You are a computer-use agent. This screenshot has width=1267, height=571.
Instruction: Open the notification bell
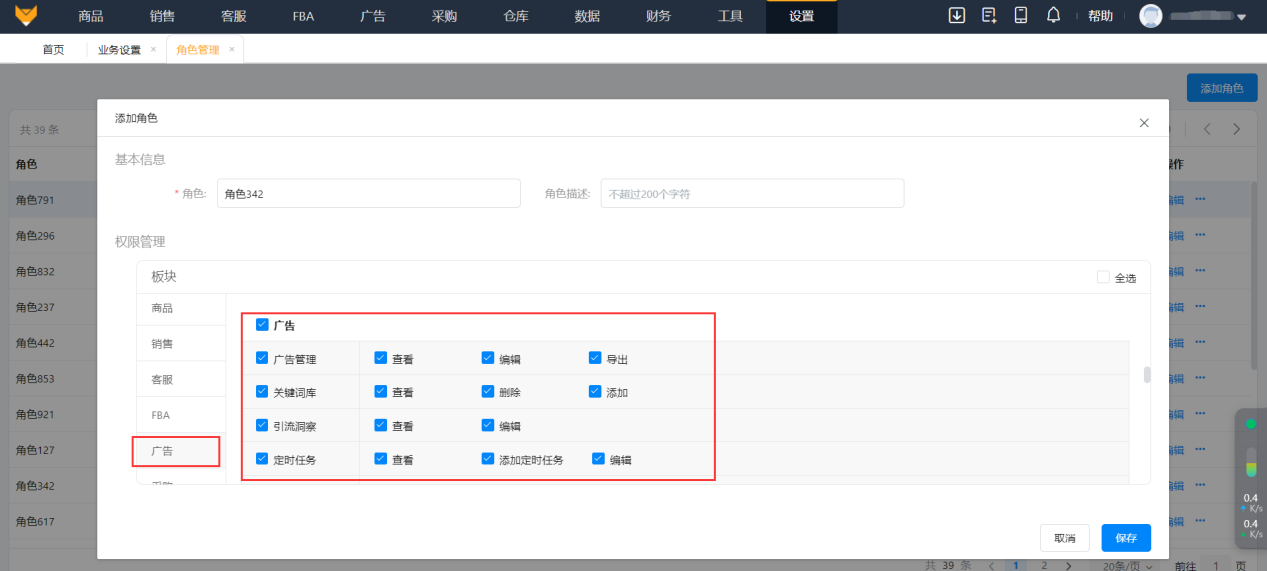pyautogui.click(x=1053, y=15)
